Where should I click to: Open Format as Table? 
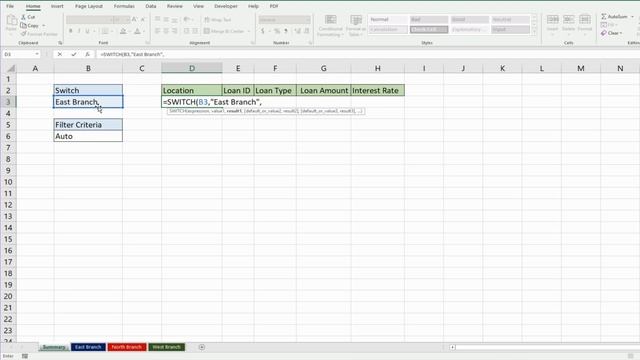[x=356, y=25]
